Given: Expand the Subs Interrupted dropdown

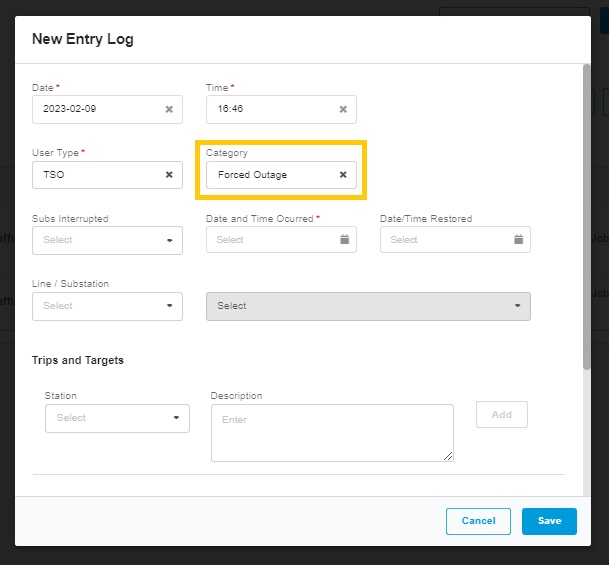Looking at the screenshot, I should click(x=169, y=240).
